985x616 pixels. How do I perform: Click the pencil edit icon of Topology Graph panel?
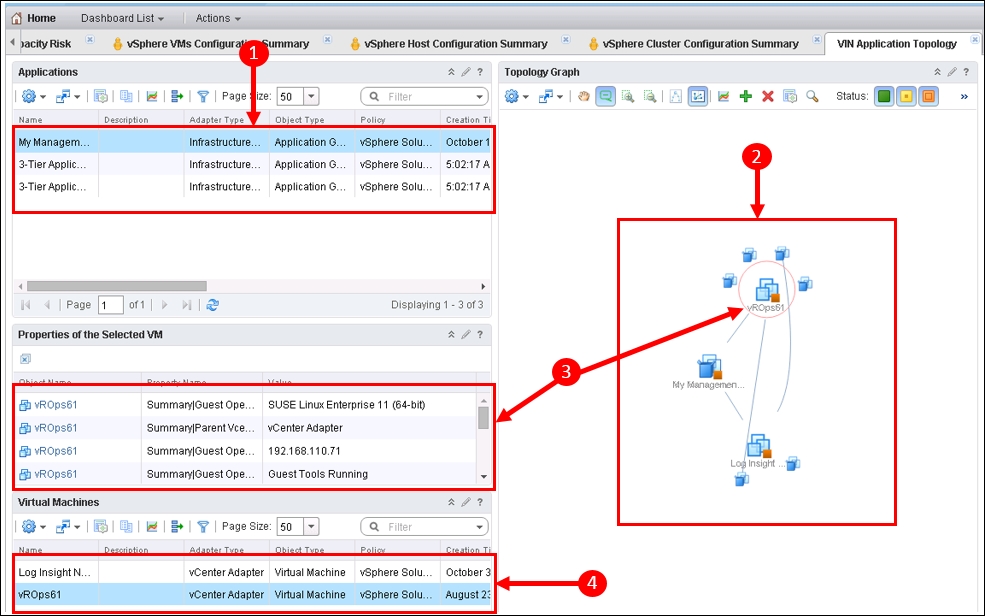[952, 72]
